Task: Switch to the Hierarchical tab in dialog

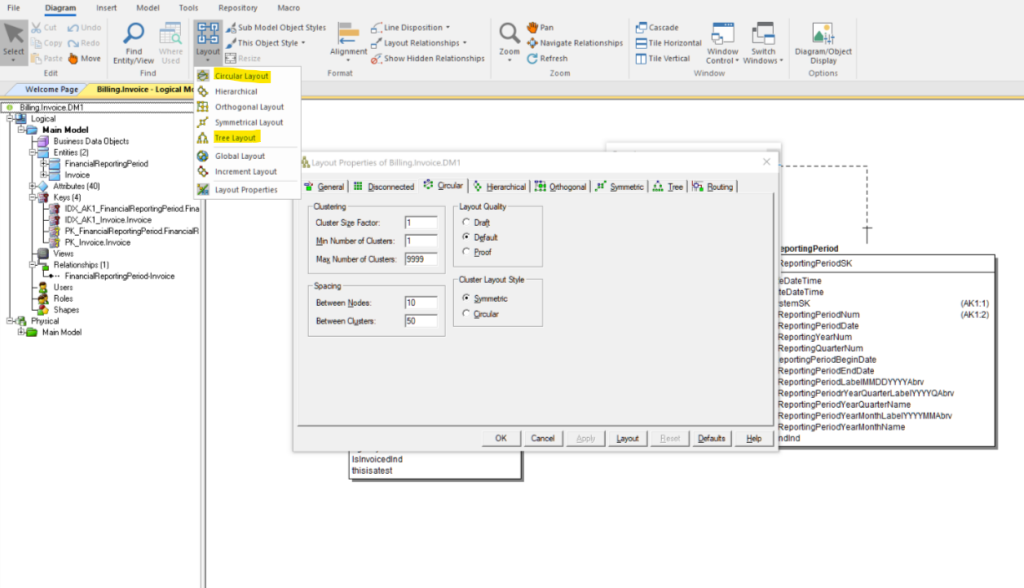Action: tap(500, 187)
